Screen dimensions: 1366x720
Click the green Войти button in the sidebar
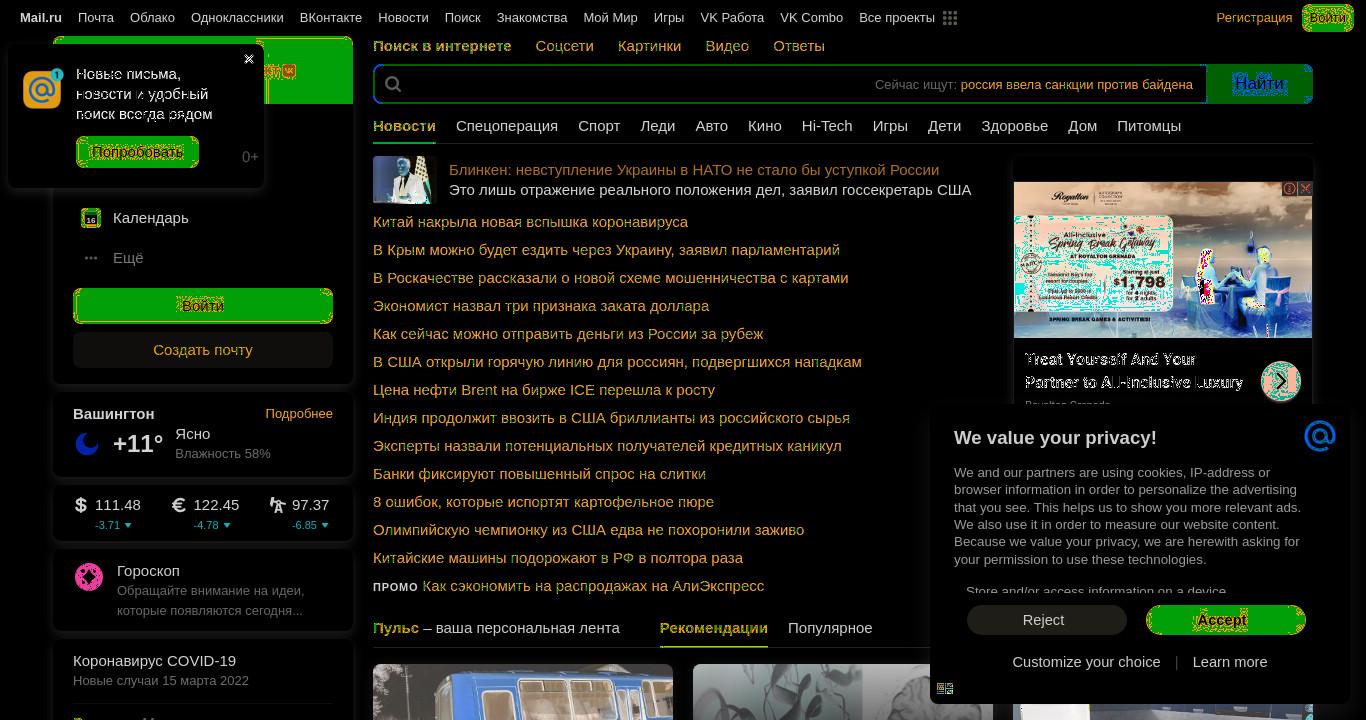203,306
